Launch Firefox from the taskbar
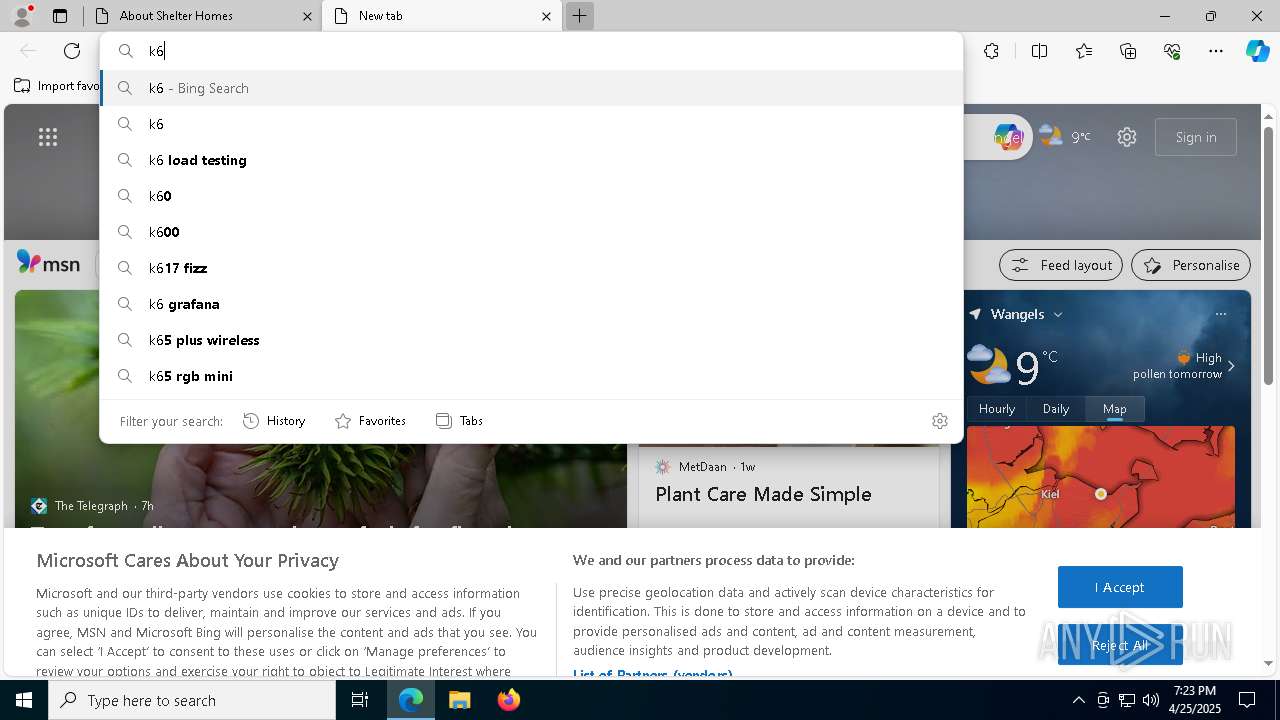The width and height of the screenshot is (1280, 720). 509,700
